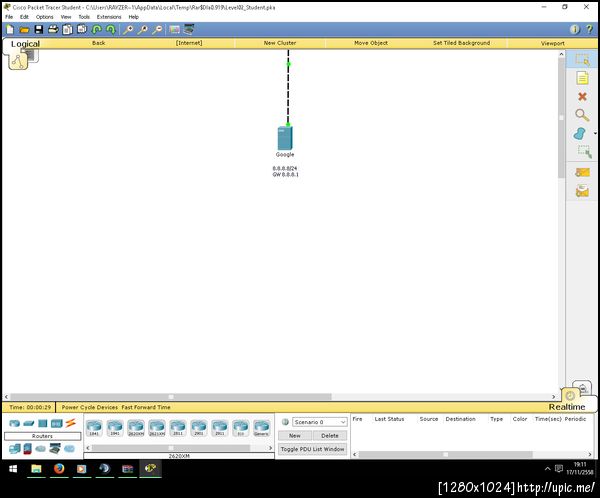Image resolution: width=600 pixels, height=498 pixels.
Task: Open the Extensions menu
Action: [109, 17]
